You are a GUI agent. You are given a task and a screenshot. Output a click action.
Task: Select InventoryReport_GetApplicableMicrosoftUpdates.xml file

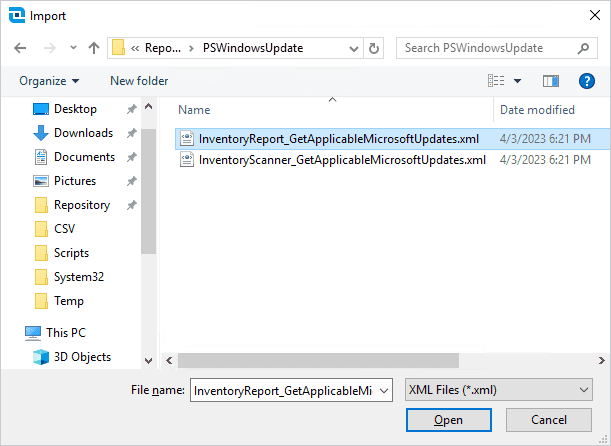(339, 139)
